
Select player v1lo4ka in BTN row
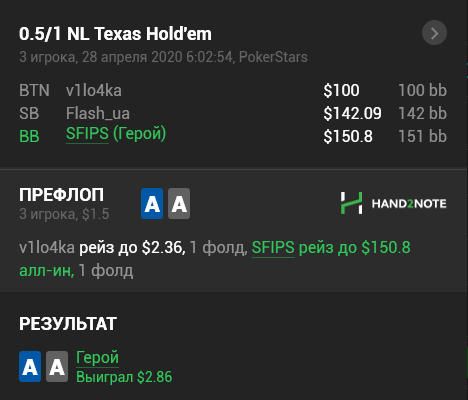(x=94, y=91)
